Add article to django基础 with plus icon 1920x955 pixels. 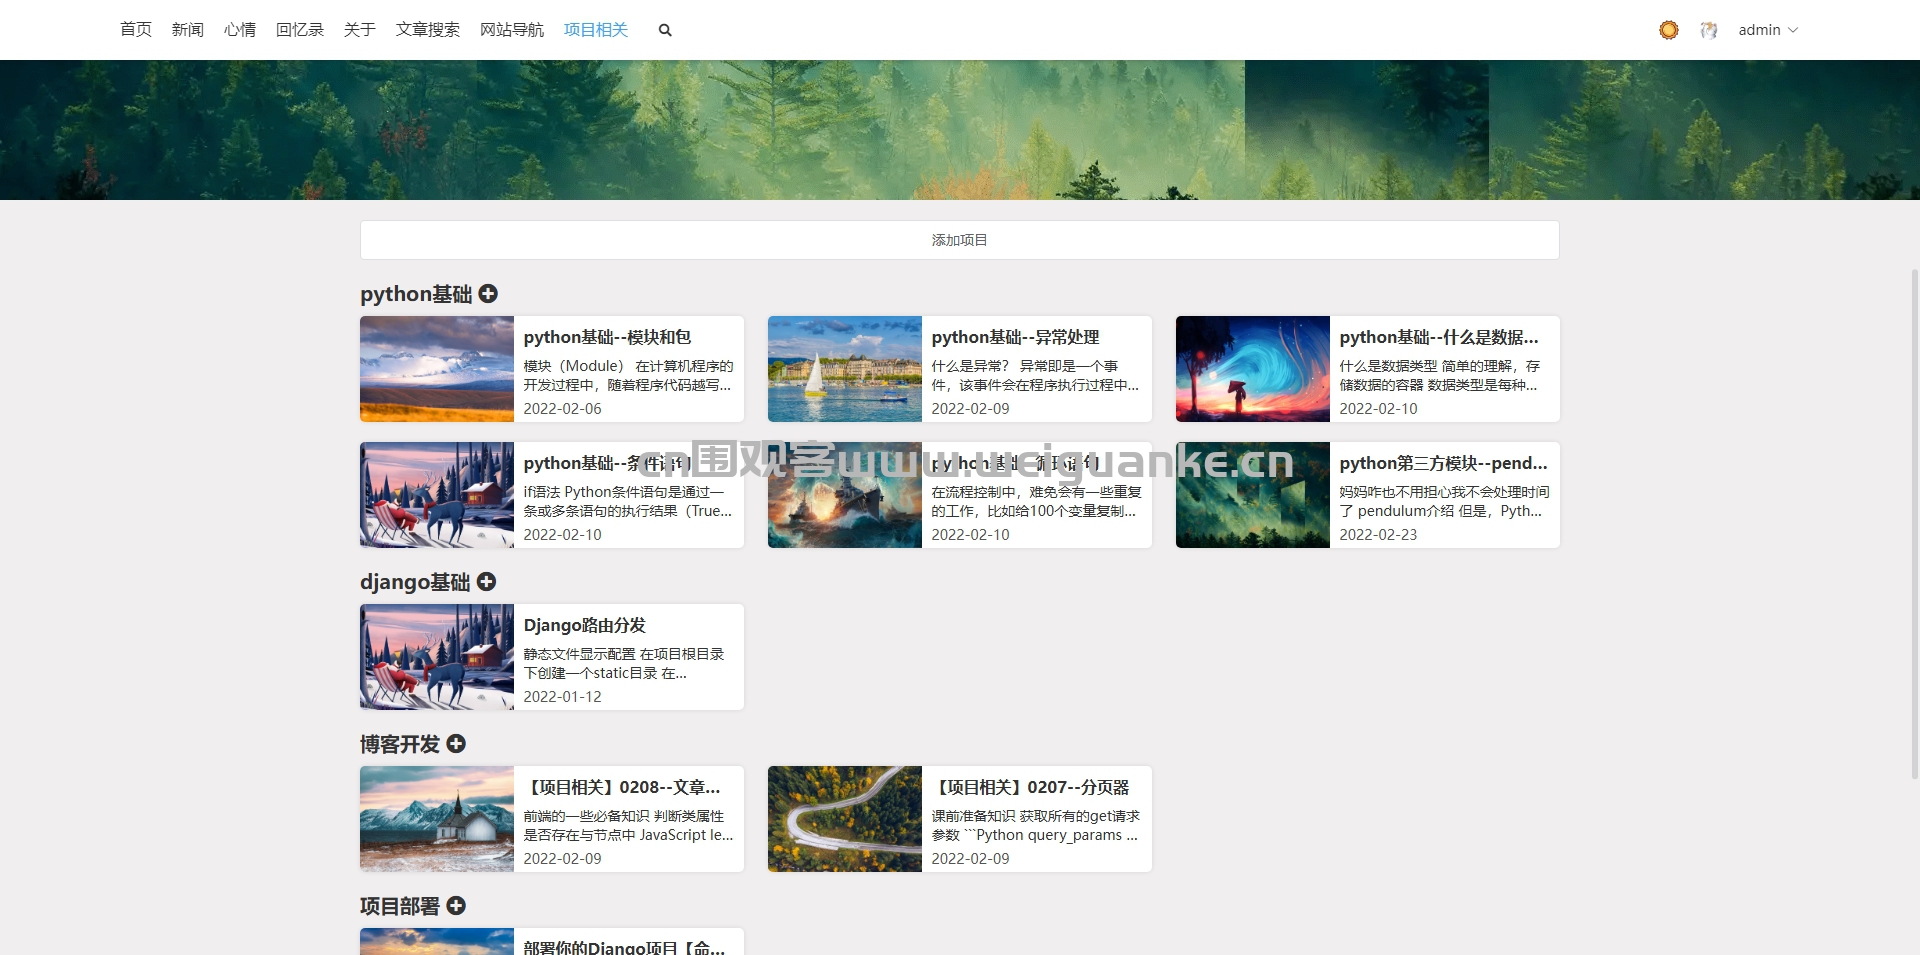[486, 581]
